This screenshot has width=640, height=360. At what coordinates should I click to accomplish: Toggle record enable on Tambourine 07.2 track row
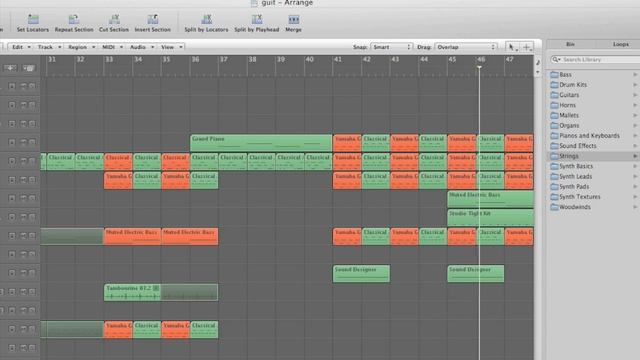pyautogui.click(x=12, y=291)
